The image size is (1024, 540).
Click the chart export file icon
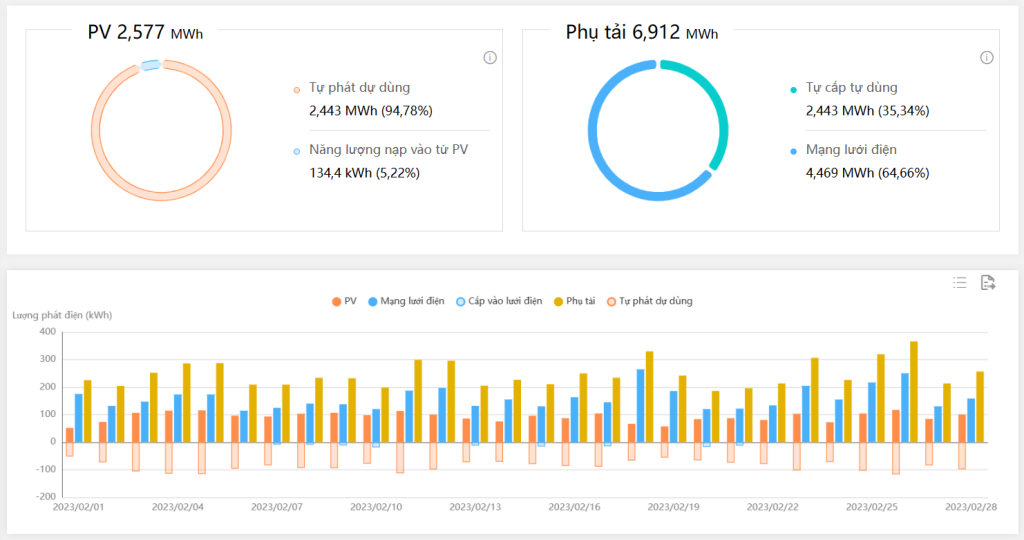[988, 283]
